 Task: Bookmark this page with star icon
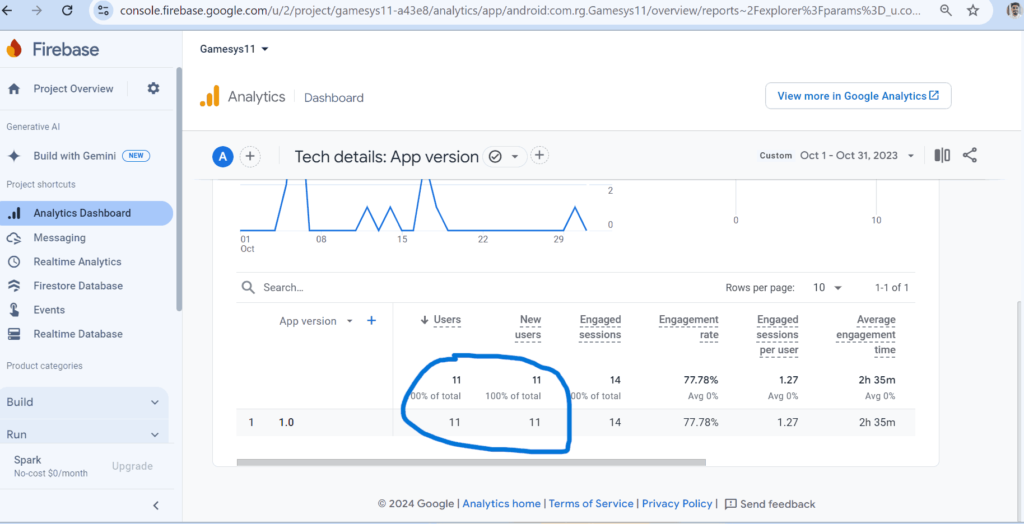coord(973,11)
